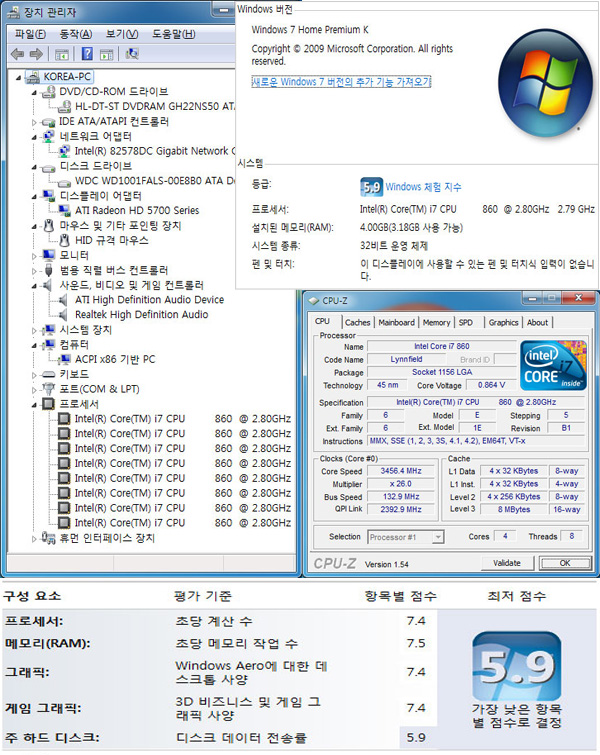Open the 도움말(H) menu
This screenshot has height=755, width=600.
pos(173,34)
